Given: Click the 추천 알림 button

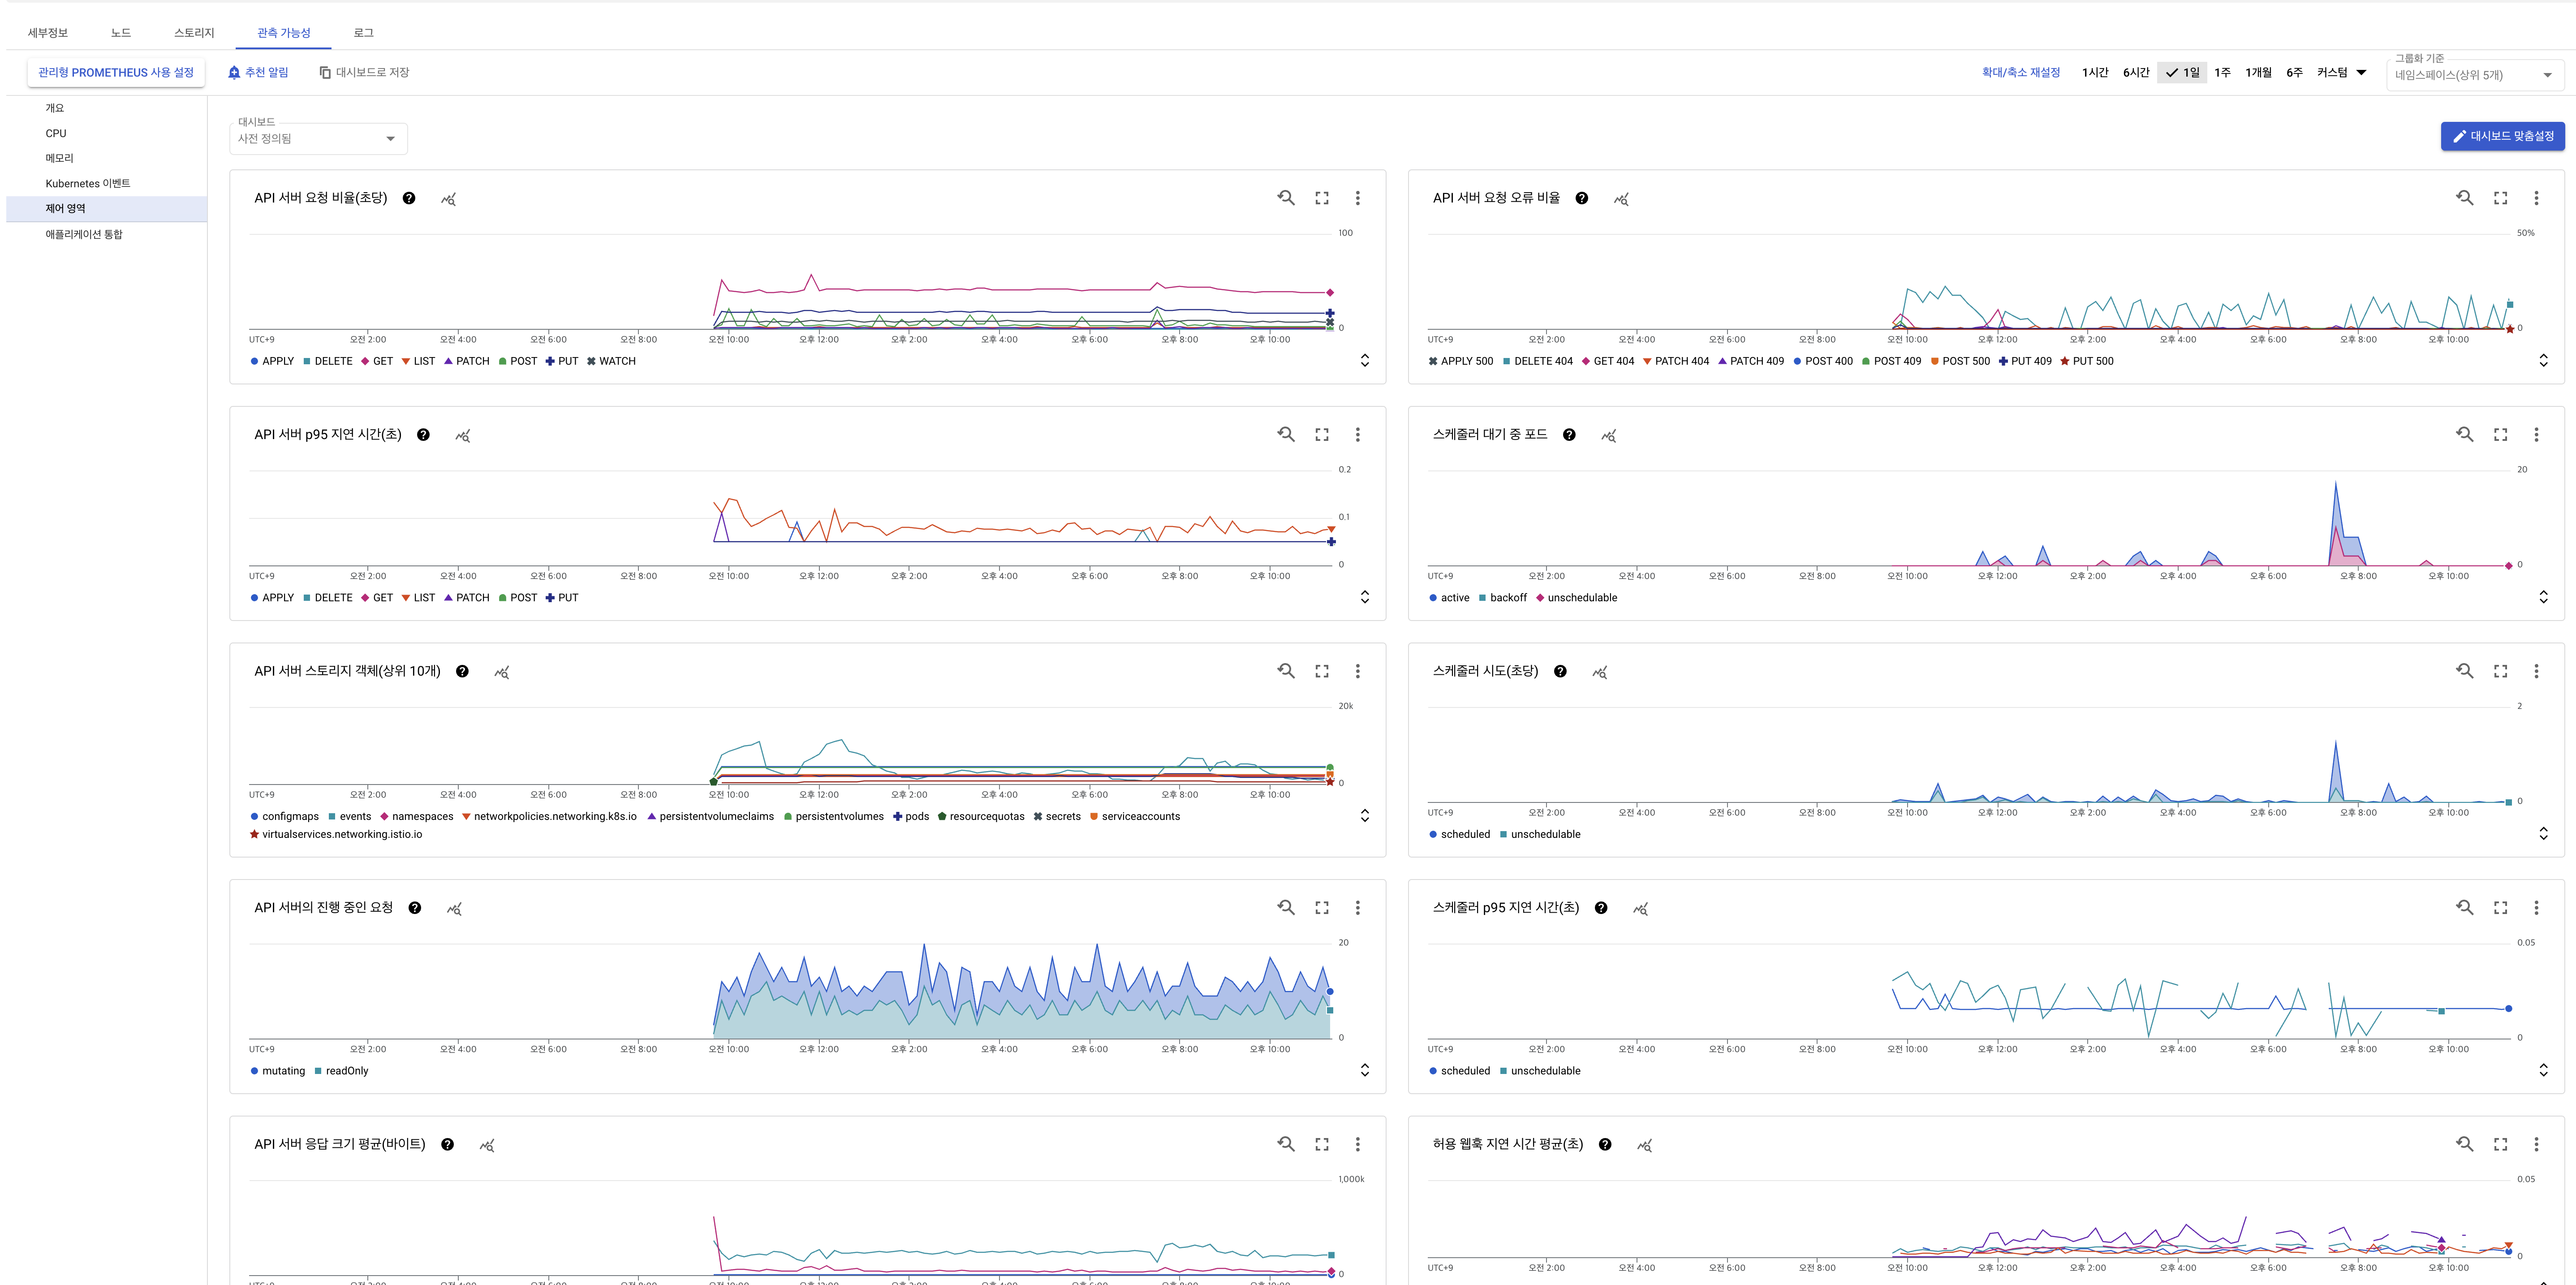Looking at the screenshot, I should click(258, 72).
